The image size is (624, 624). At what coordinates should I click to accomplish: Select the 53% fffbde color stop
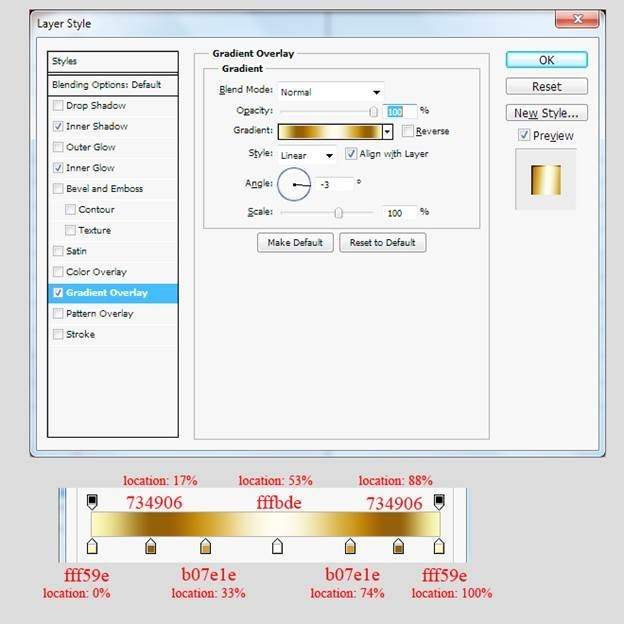(278, 546)
